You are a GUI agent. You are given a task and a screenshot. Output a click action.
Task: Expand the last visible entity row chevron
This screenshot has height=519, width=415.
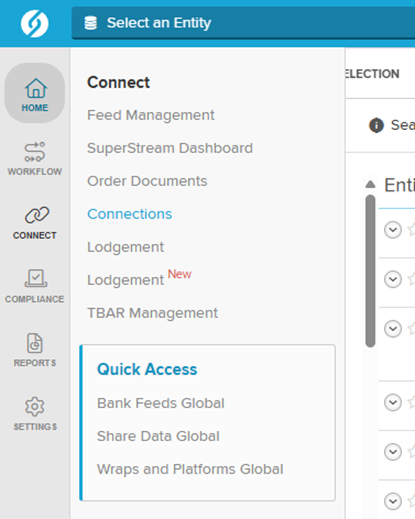point(393,501)
